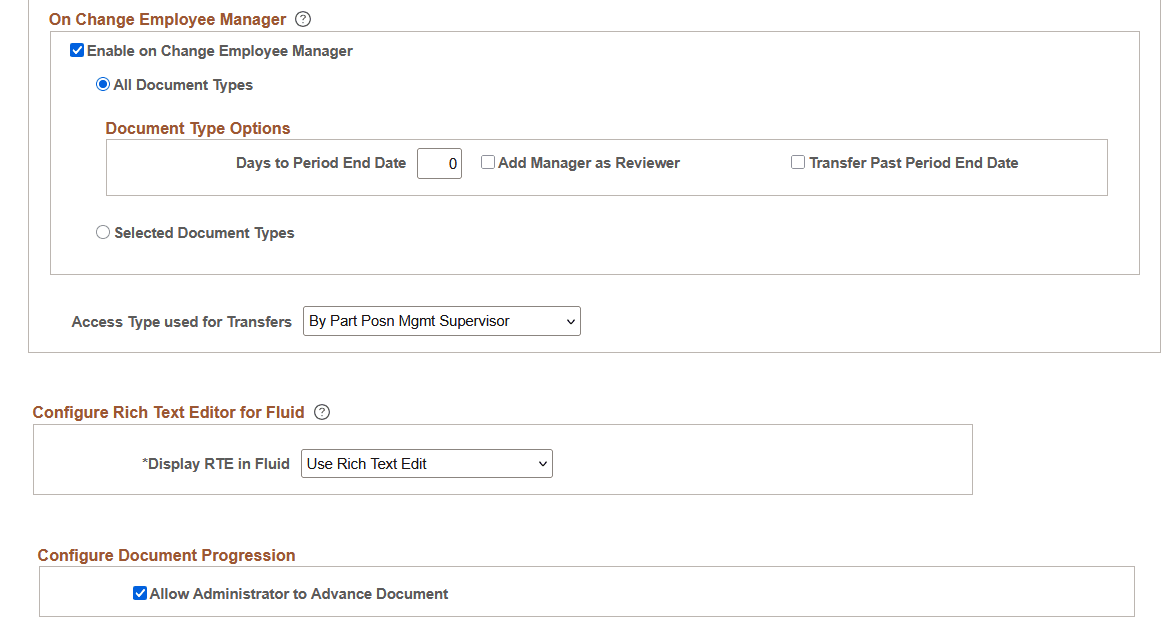Disable Enable on Change Employee Manager
The width and height of the screenshot is (1170, 627).
tap(76, 50)
